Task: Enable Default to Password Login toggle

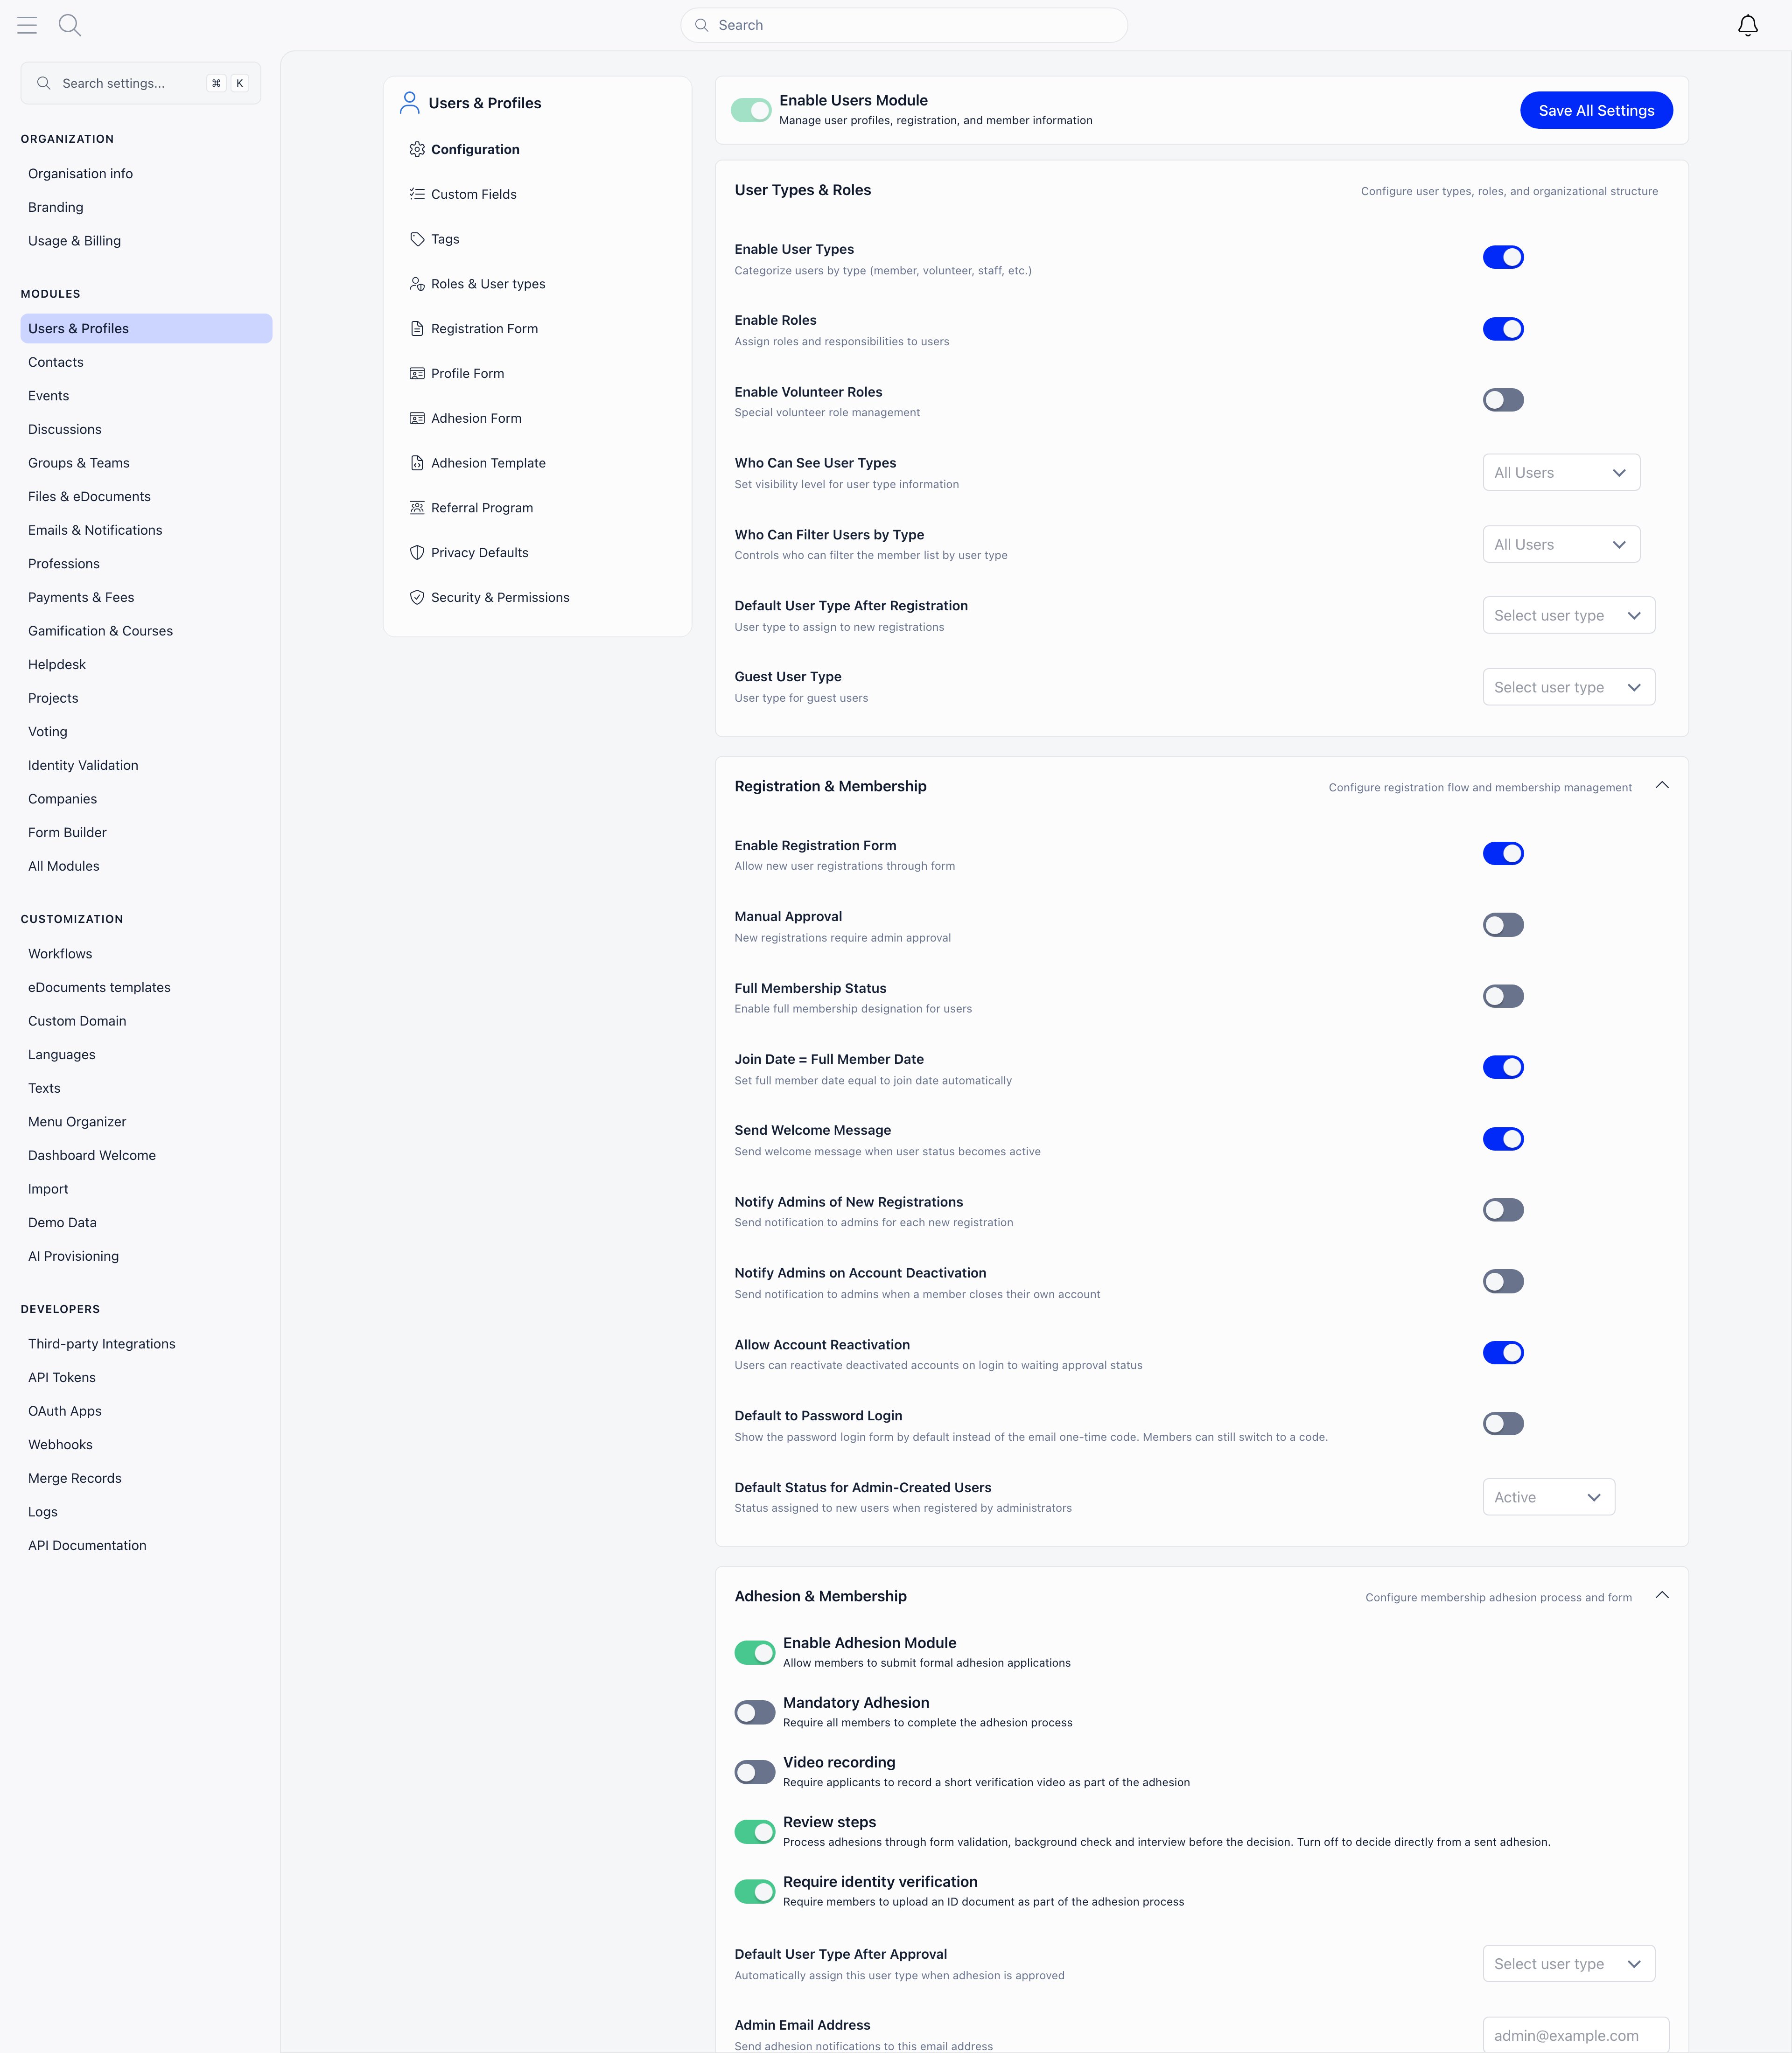Action: click(x=1503, y=1424)
